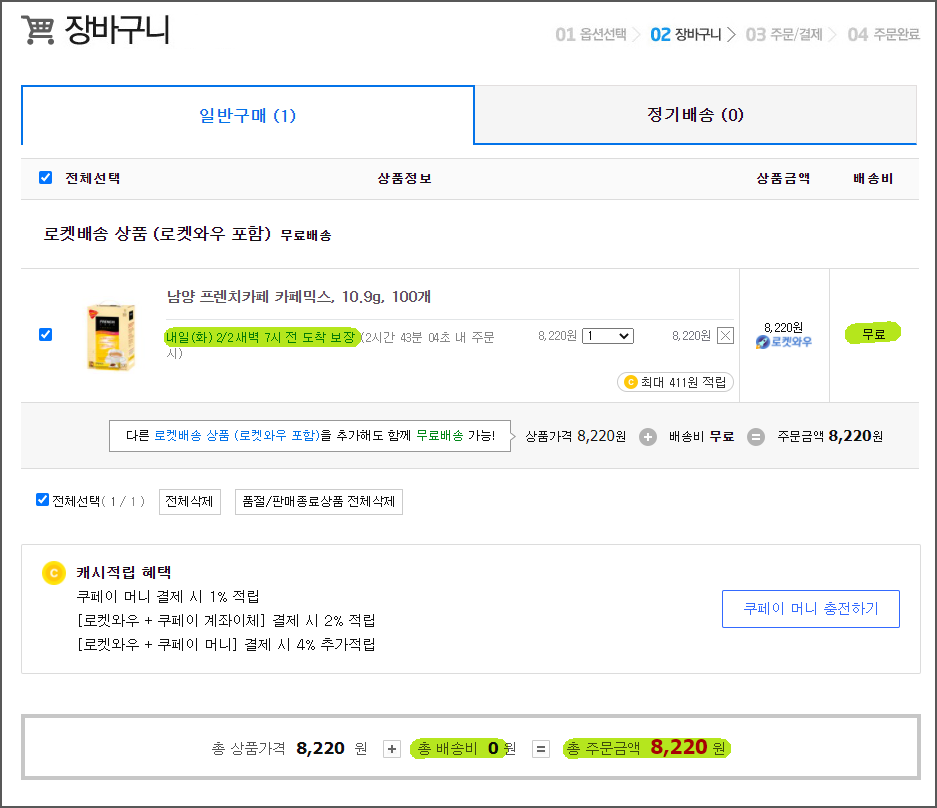The width and height of the screenshot is (937, 808).
Task: Switch to the 일반구매 (1) tab
Action: coord(247,115)
